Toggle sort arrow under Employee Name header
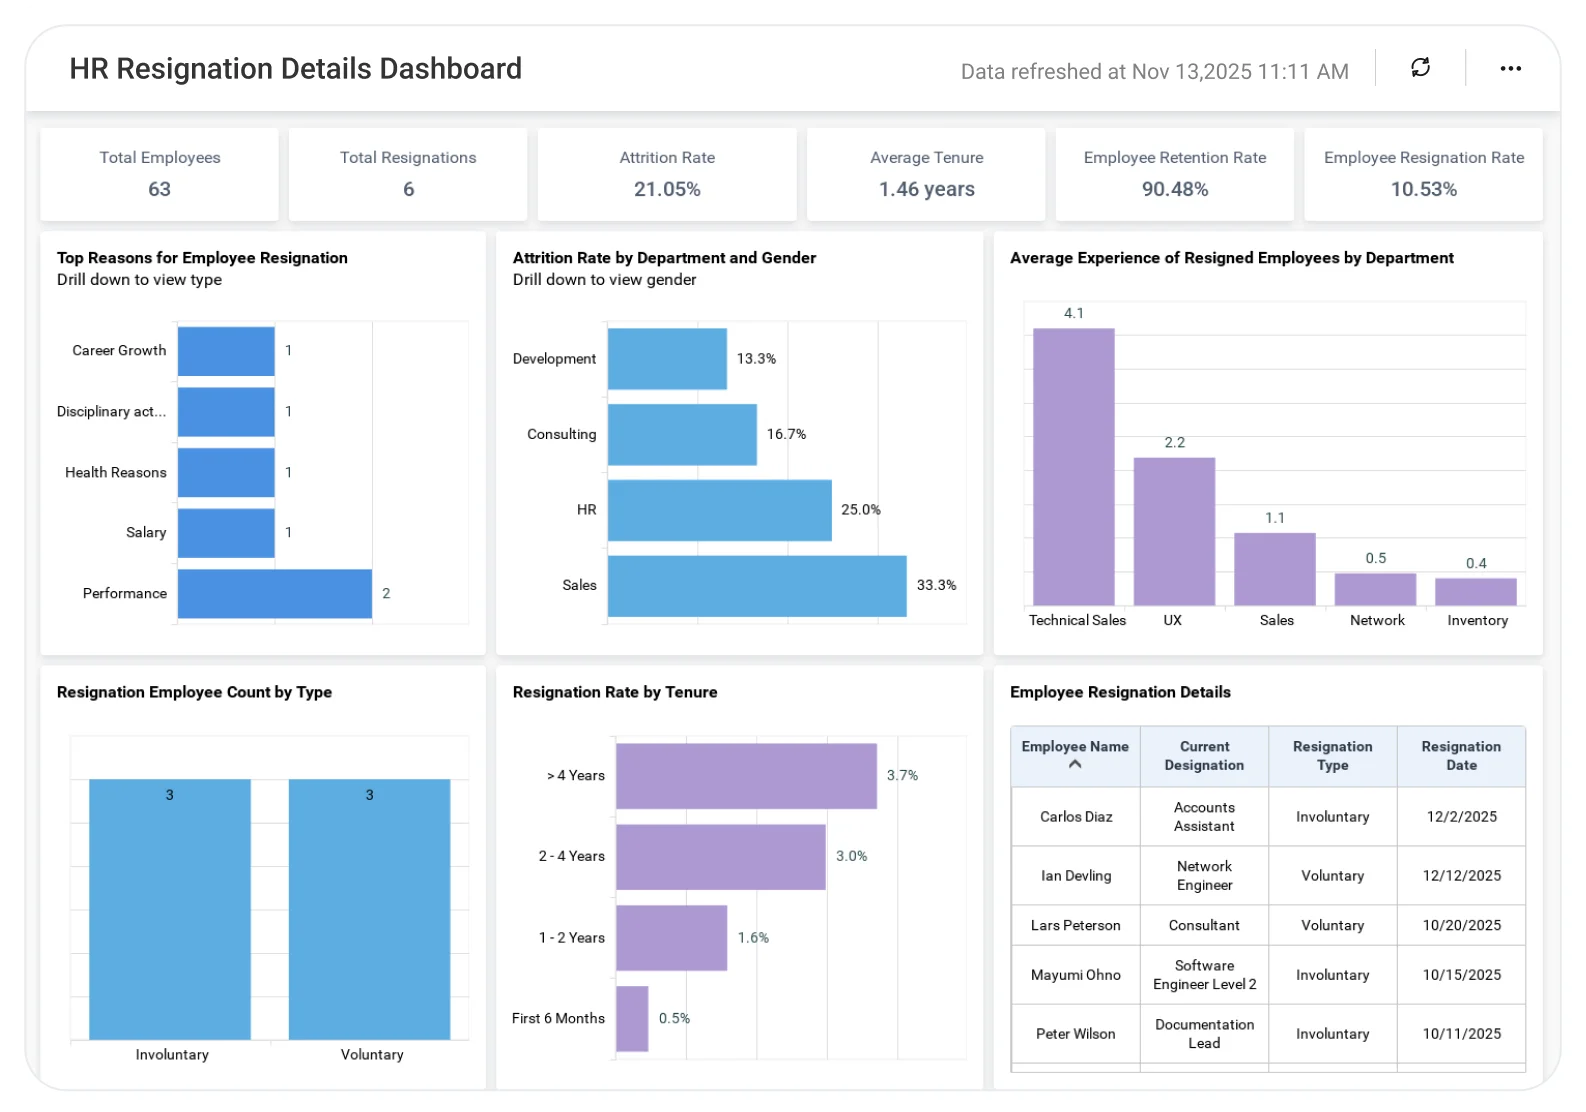The image size is (1586, 1112). point(1075,764)
